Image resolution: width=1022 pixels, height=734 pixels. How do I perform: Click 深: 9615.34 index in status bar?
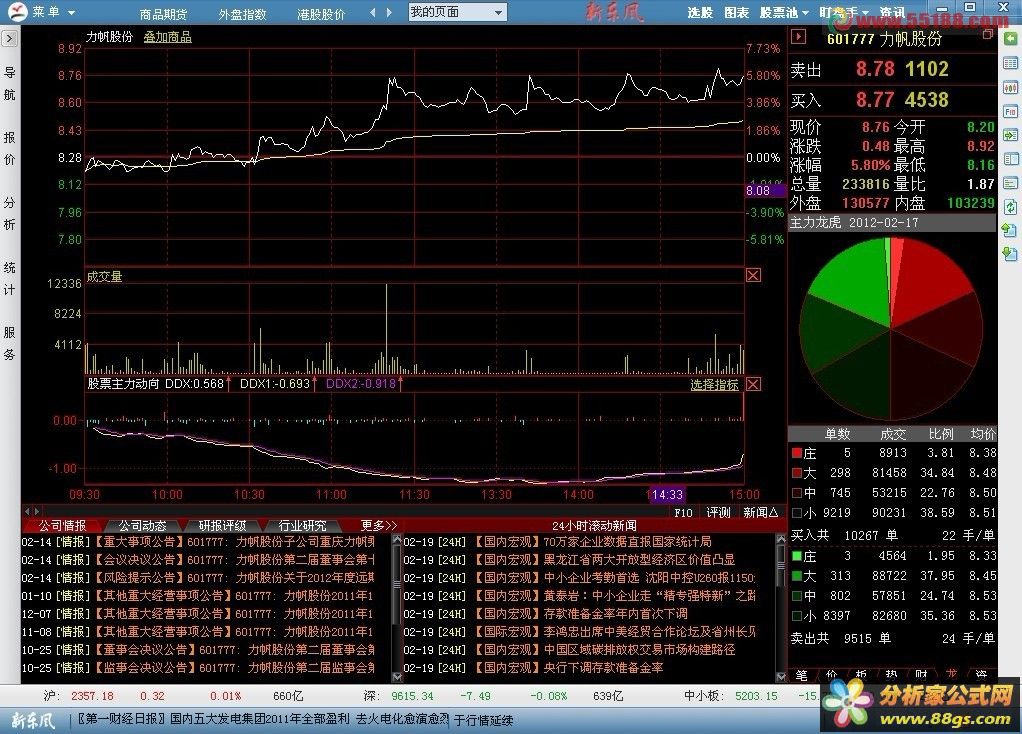point(399,696)
